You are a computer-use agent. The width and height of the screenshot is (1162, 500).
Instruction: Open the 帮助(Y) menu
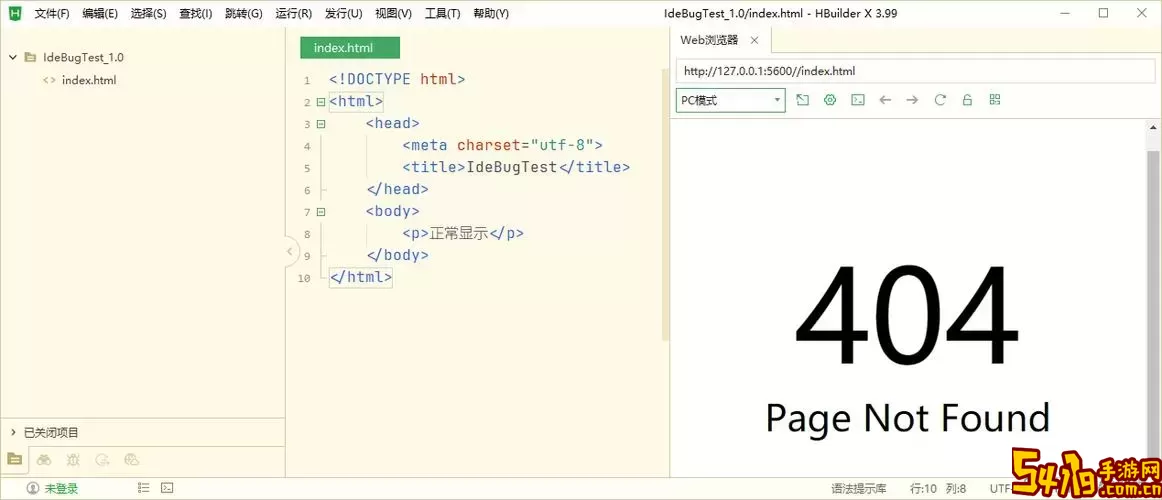click(491, 13)
